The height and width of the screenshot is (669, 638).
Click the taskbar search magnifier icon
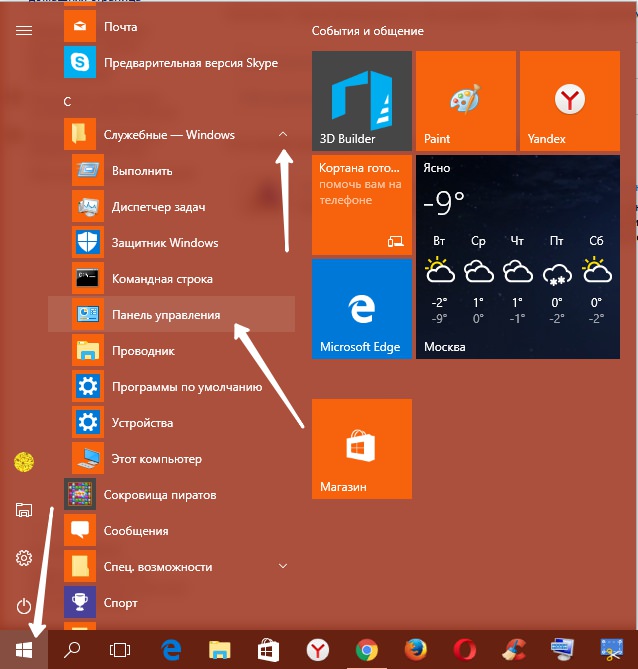click(72, 650)
